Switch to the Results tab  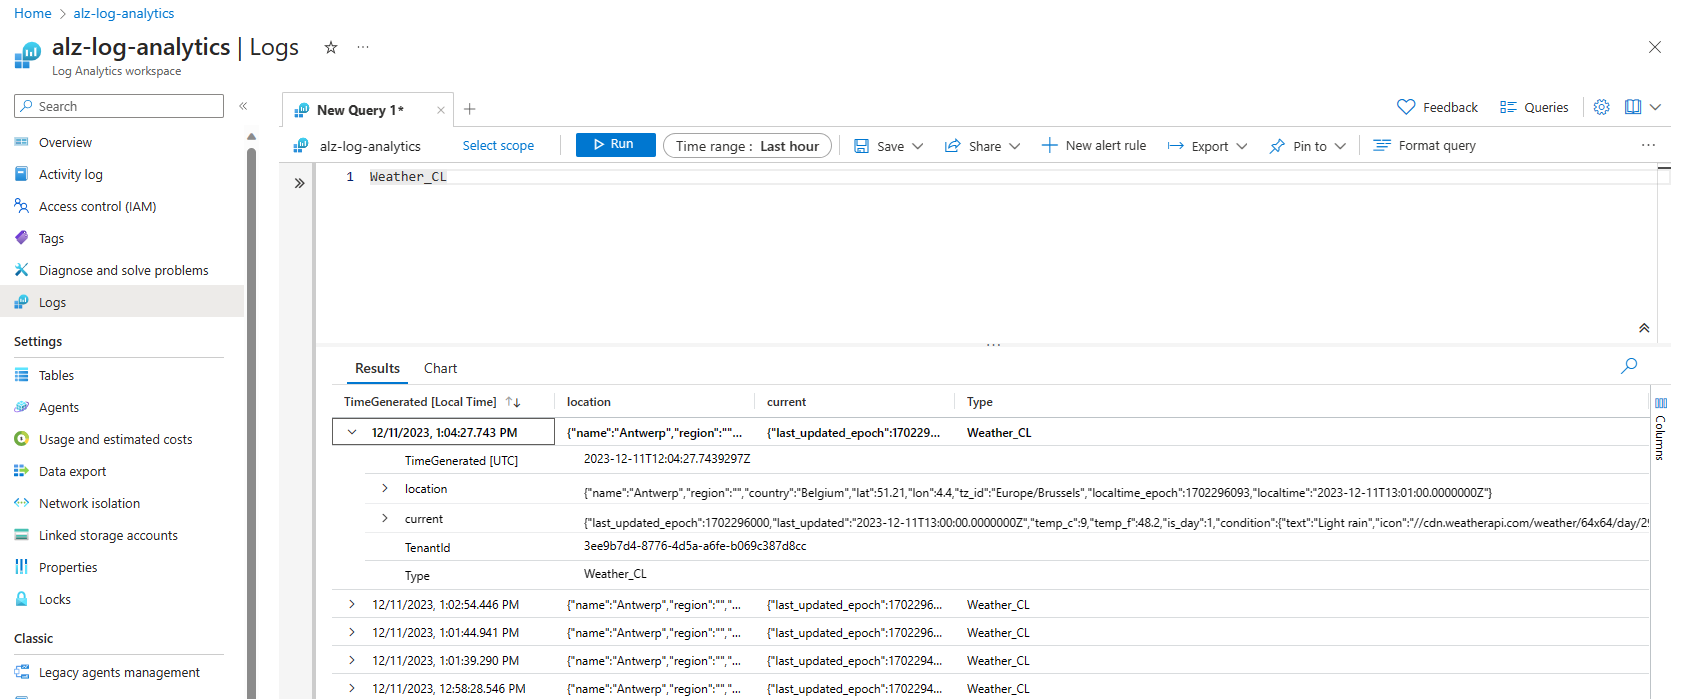coord(377,368)
